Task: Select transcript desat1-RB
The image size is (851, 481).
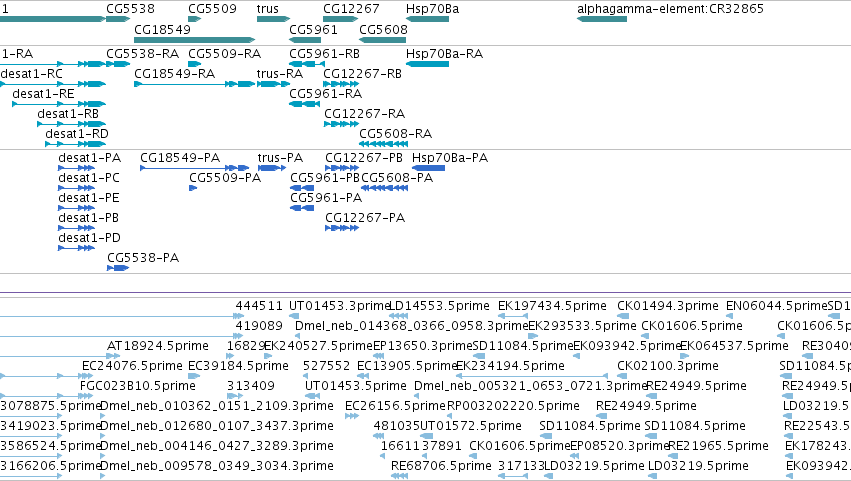Action: pos(68,114)
